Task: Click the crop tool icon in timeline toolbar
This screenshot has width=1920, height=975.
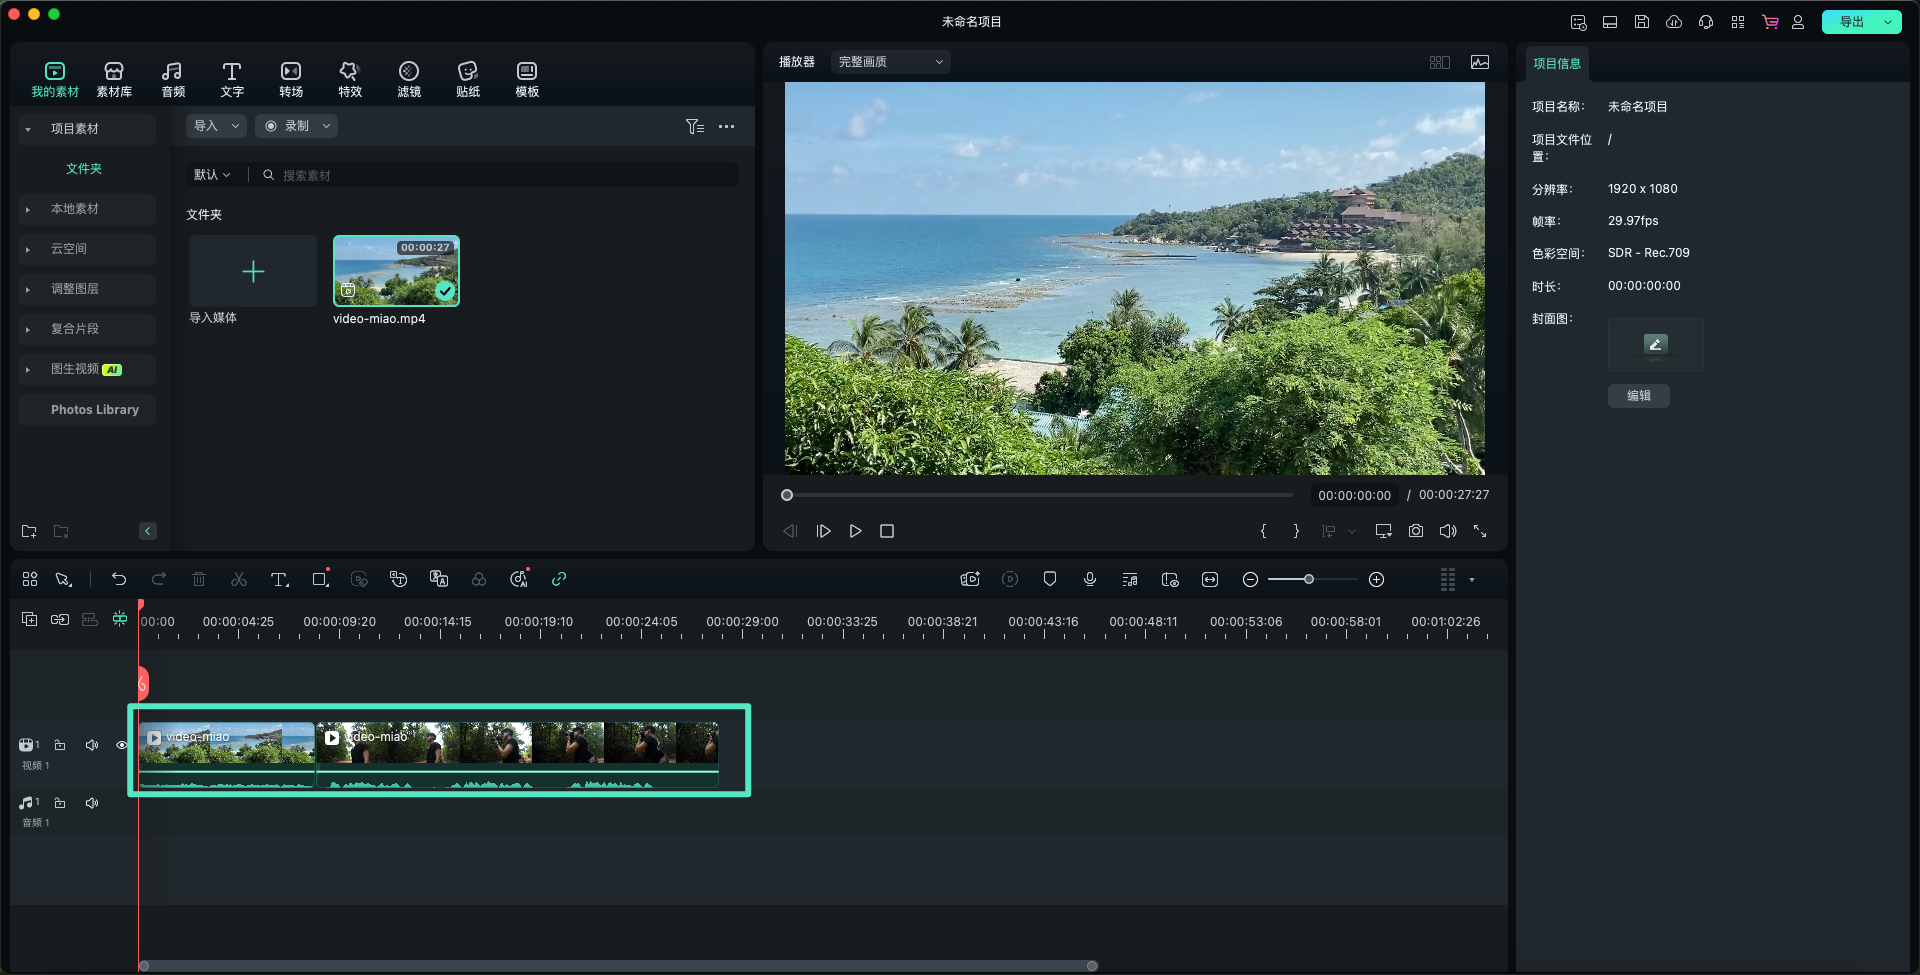Action: (x=320, y=579)
